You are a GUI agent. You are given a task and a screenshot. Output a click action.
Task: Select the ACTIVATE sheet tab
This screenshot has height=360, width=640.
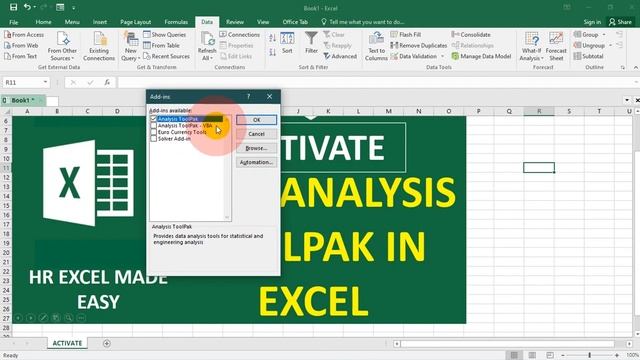pos(67,343)
